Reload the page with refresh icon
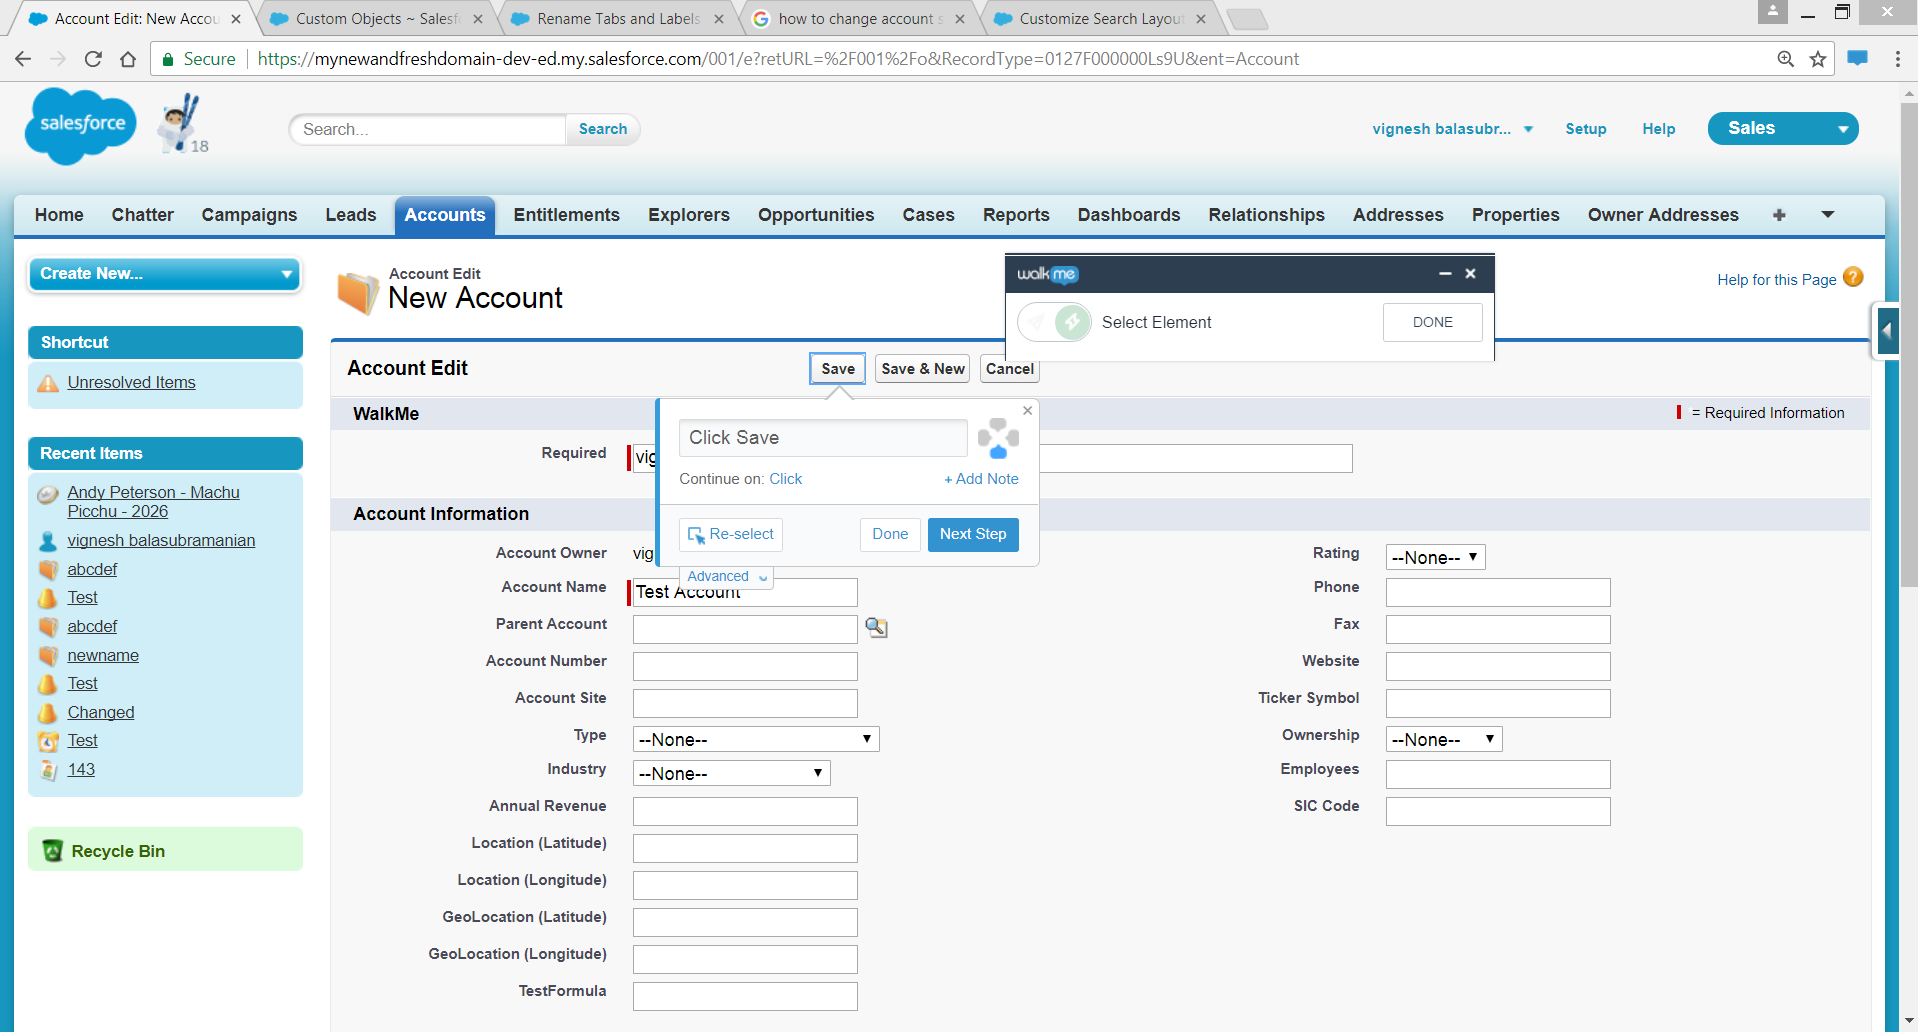This screenshot has height=1032, width=1918. coord(93,59)
